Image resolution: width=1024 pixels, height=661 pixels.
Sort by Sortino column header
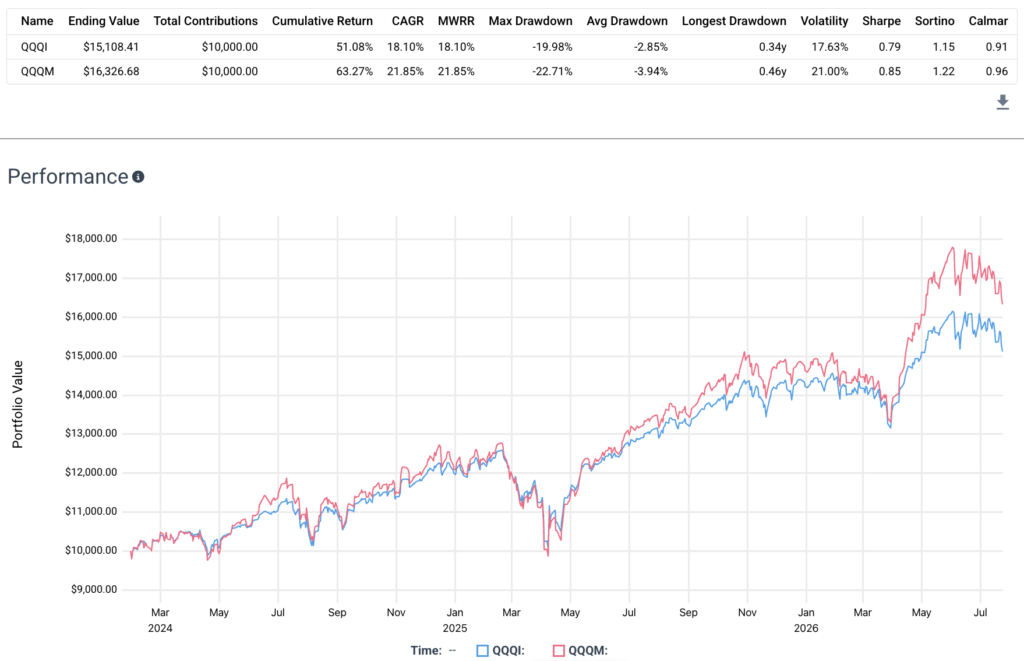[935, 21]
